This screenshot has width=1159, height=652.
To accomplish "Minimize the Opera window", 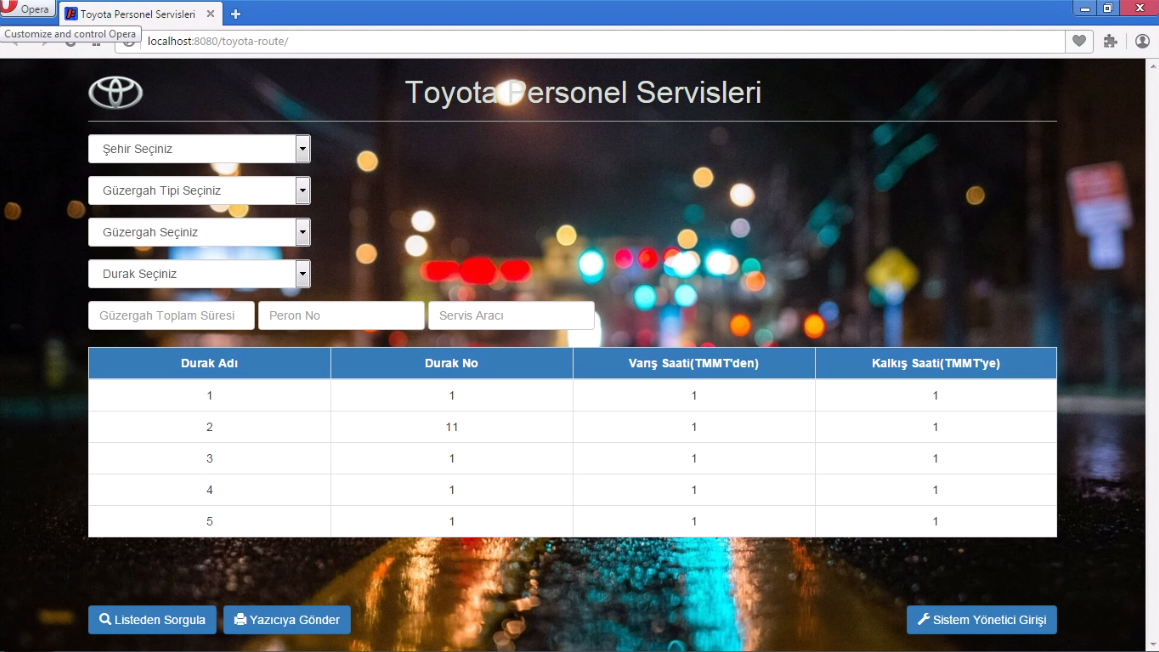I will (1084, 8).
